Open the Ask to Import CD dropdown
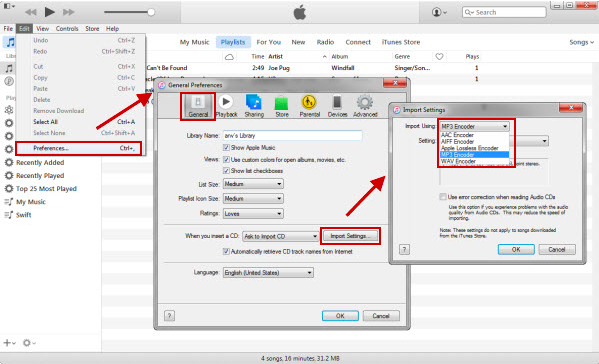This screenshot has width=599, height=364. (280, 236)
